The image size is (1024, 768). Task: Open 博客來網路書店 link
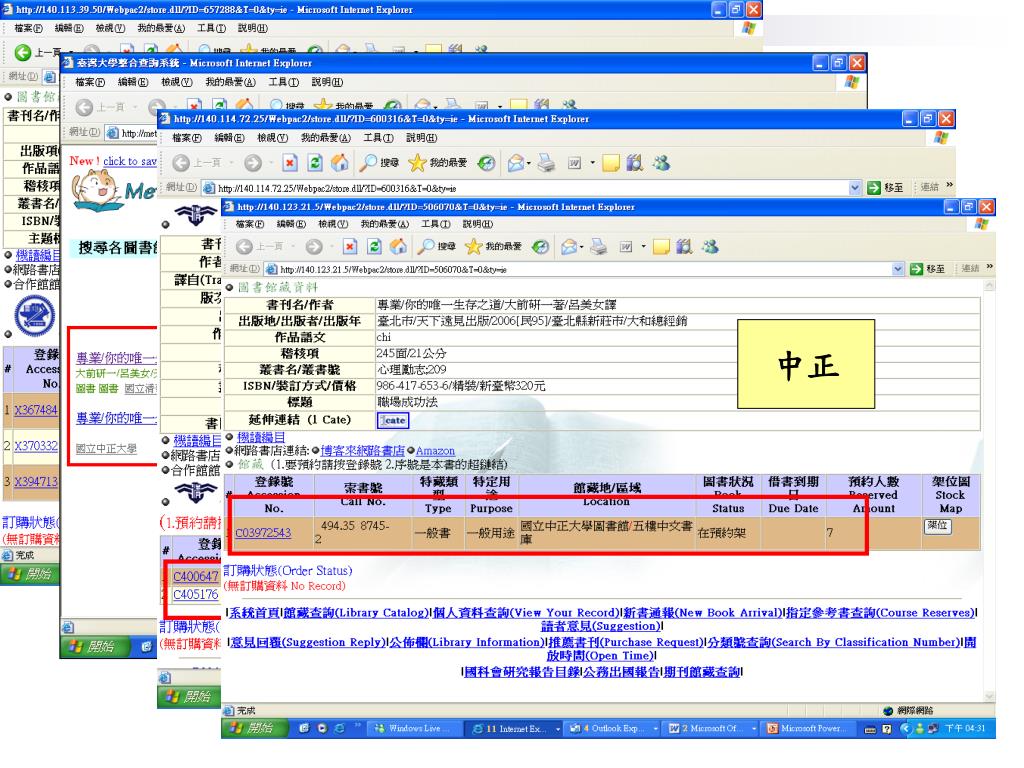point(362,451)
